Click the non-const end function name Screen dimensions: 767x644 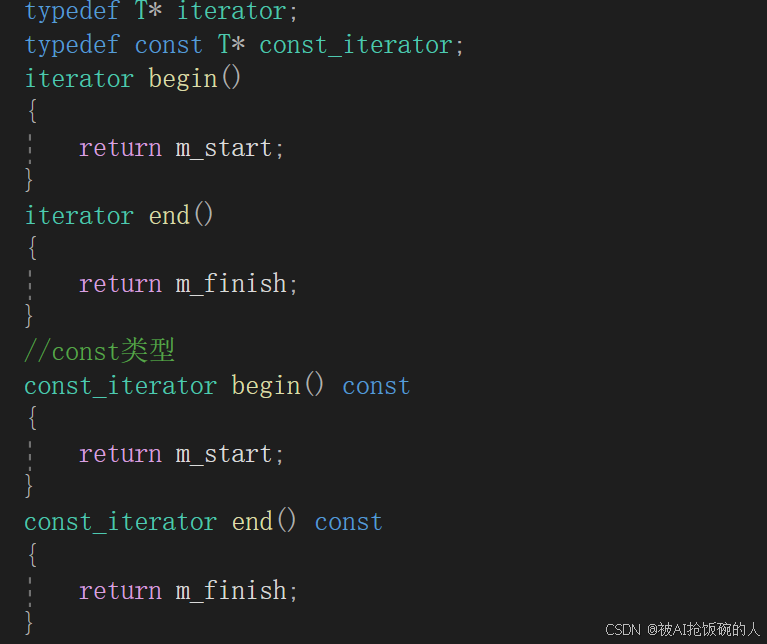coord(169,216)
